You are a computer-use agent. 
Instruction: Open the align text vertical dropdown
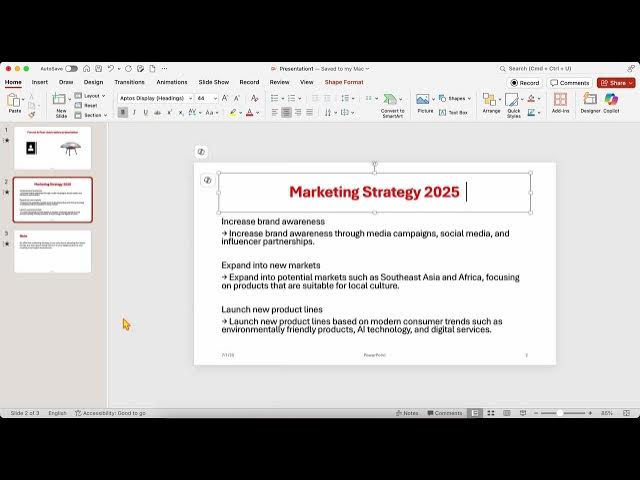point(347,112)
